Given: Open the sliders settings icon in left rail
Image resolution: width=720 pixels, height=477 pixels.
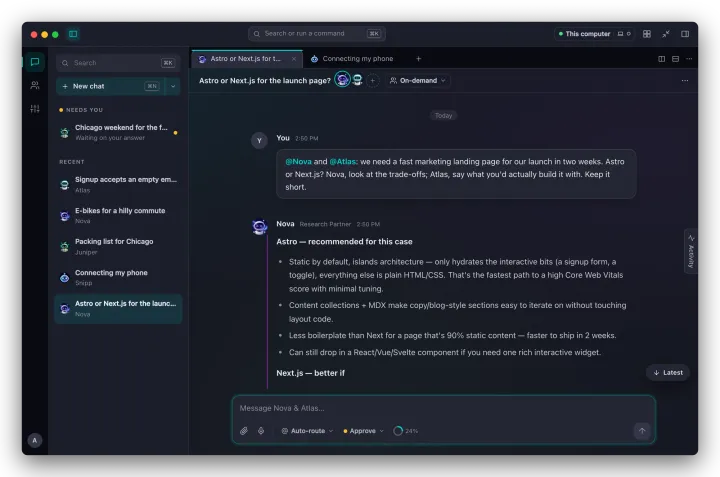Looking at the screenshot, I should 35,109.
